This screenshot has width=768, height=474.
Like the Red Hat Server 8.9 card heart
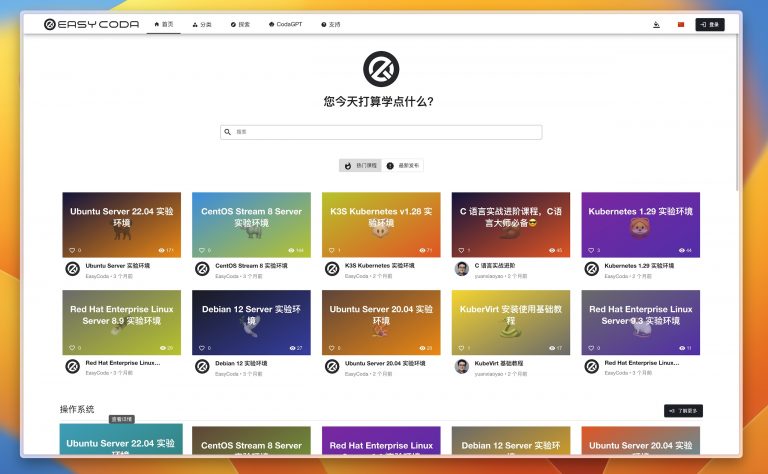point(72,348)
